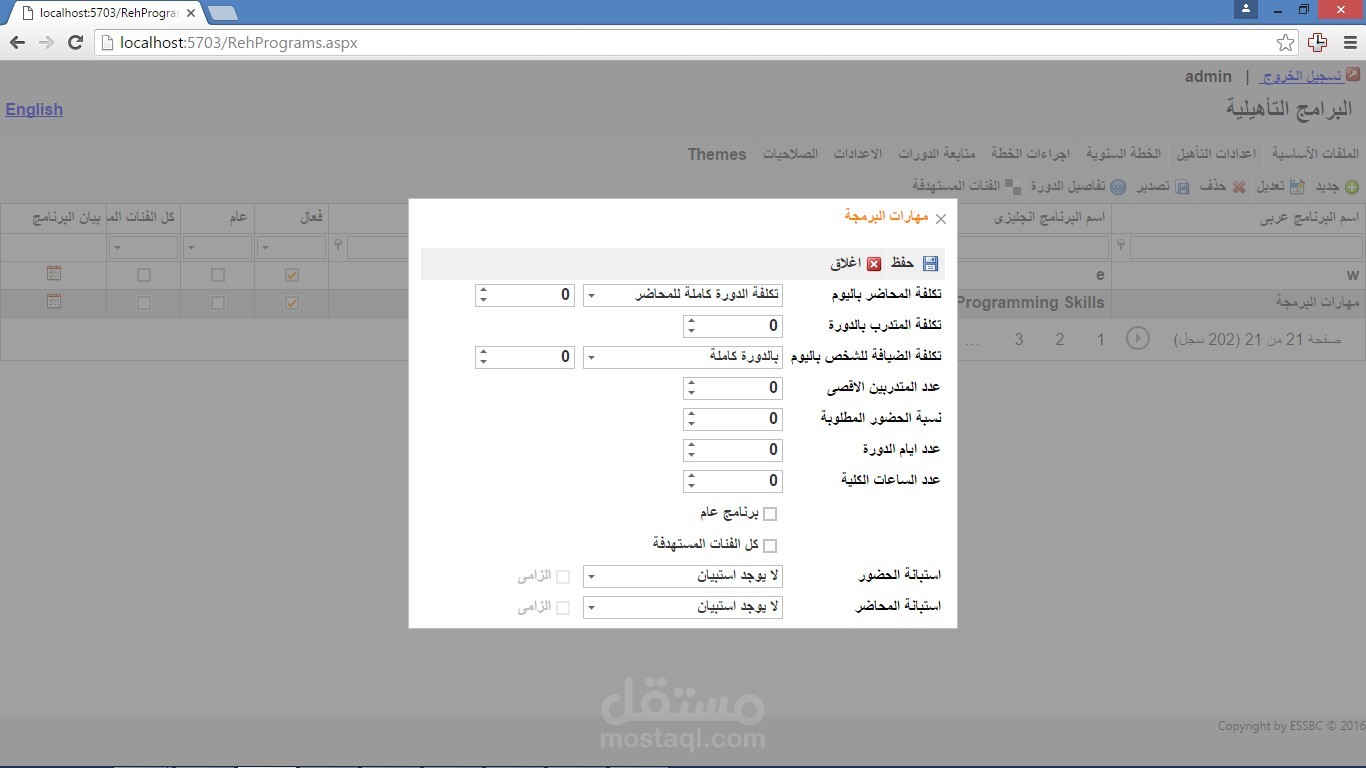Click the browser Back arrow

[x=17, y=42]
